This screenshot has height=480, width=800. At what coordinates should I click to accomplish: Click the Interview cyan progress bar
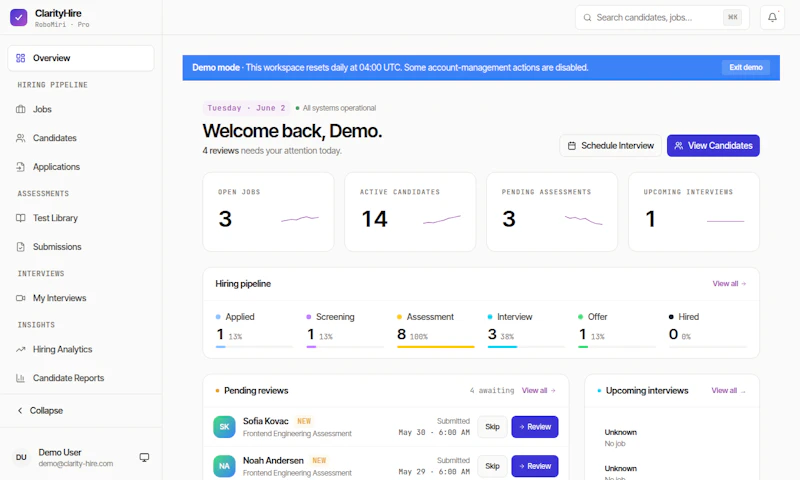point(503,347)
